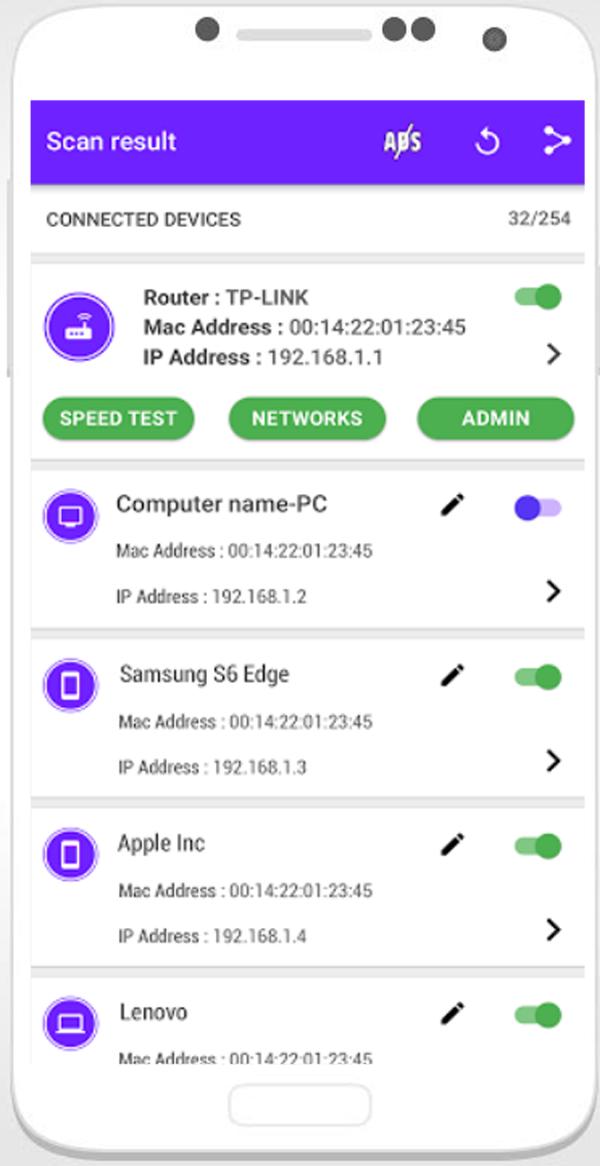Click the rescan refresh icon
This screenshot has height=1166, width=600.
click(488, 141)
